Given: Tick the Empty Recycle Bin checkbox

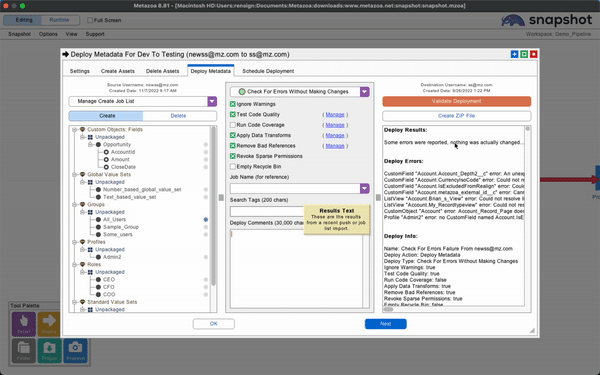Looking at the screenshot, I should pyautogui.click(x=233, y=166).
